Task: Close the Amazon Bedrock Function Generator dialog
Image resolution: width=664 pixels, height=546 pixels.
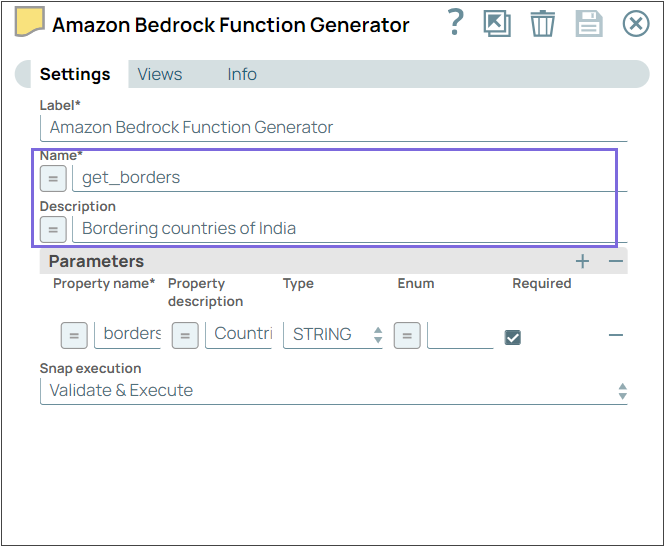Action: coord(636,24)
